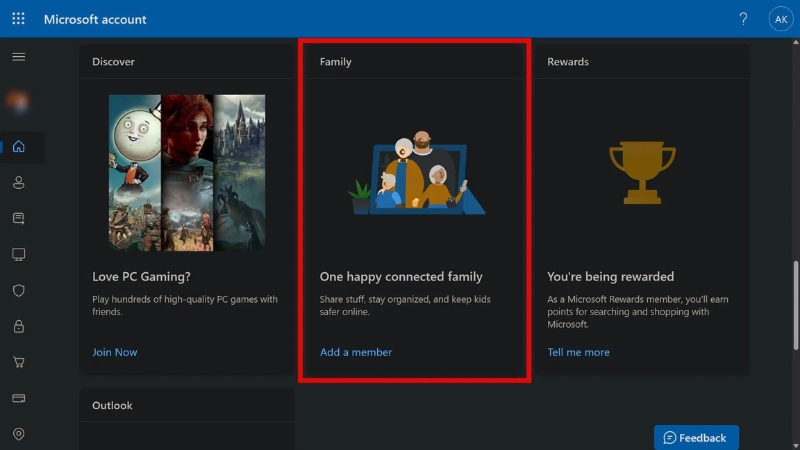This screenshot has height=450, width=800.
Task: Click the Microsoft account title
Action: click(x=95, y=19)
